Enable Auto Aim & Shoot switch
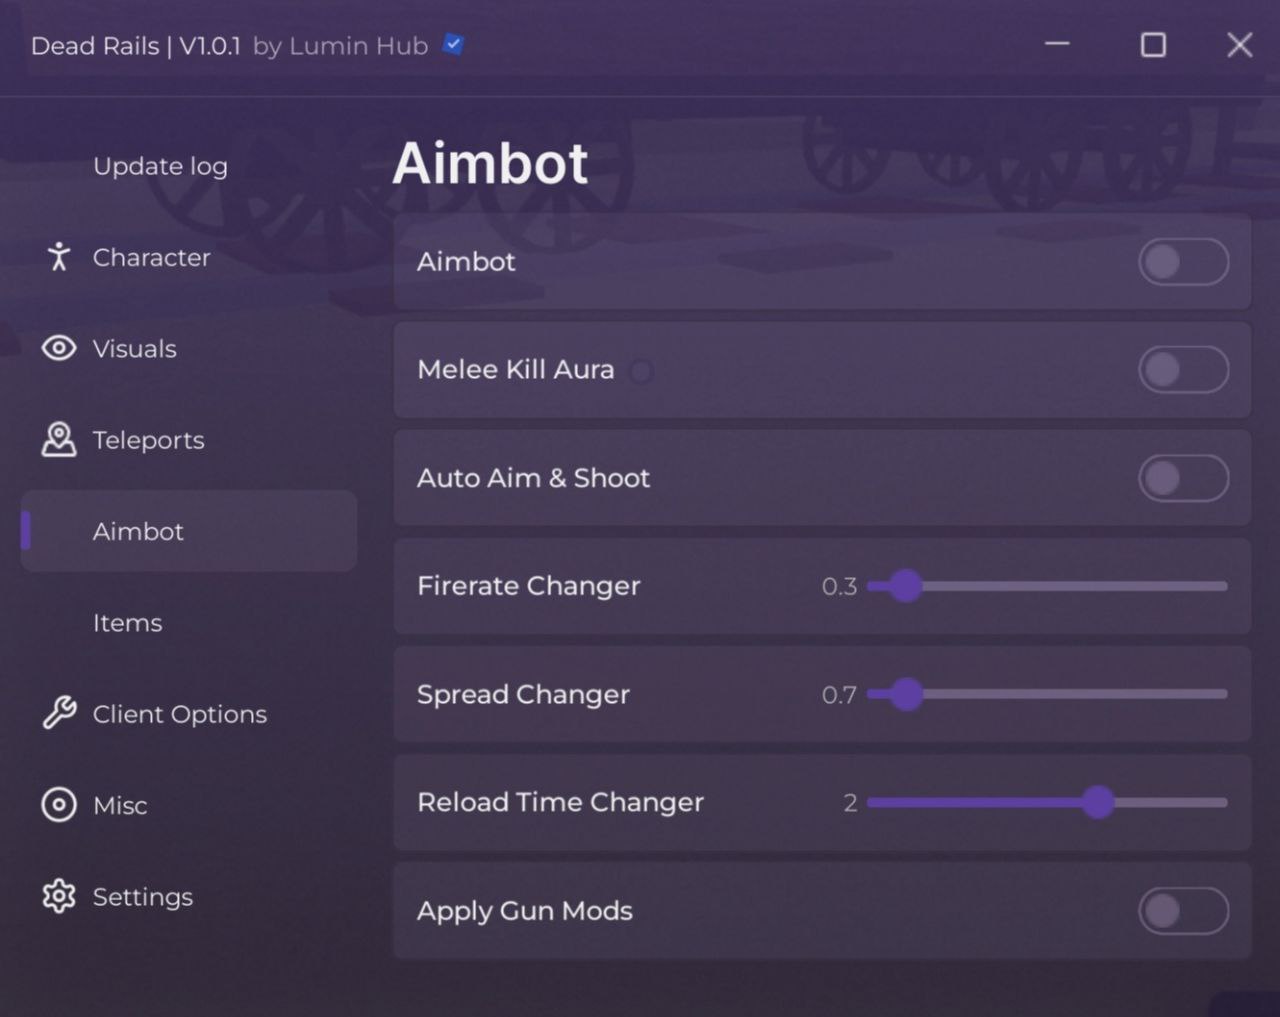1280x1017 pixels. tap(1183, 478)
